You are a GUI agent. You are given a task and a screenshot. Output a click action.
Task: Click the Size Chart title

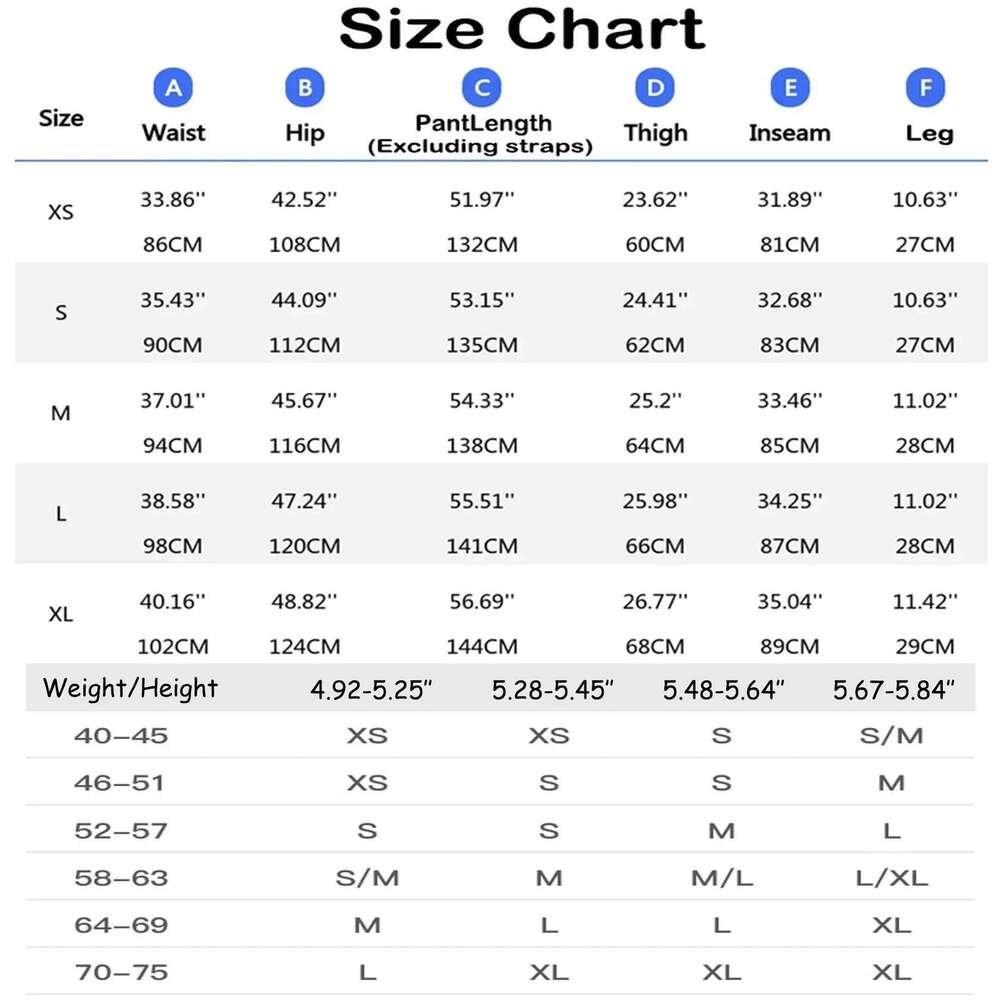(522, 30)
